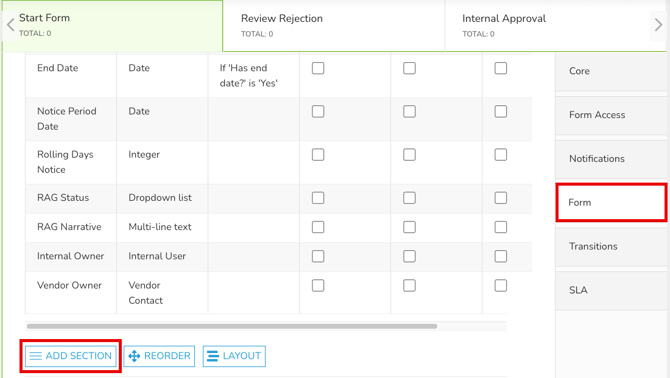Tick third checkbox in Vendor Owner row
Viewport: 670px width, 378px height.
pyautogui.click(x=501, y=285)
